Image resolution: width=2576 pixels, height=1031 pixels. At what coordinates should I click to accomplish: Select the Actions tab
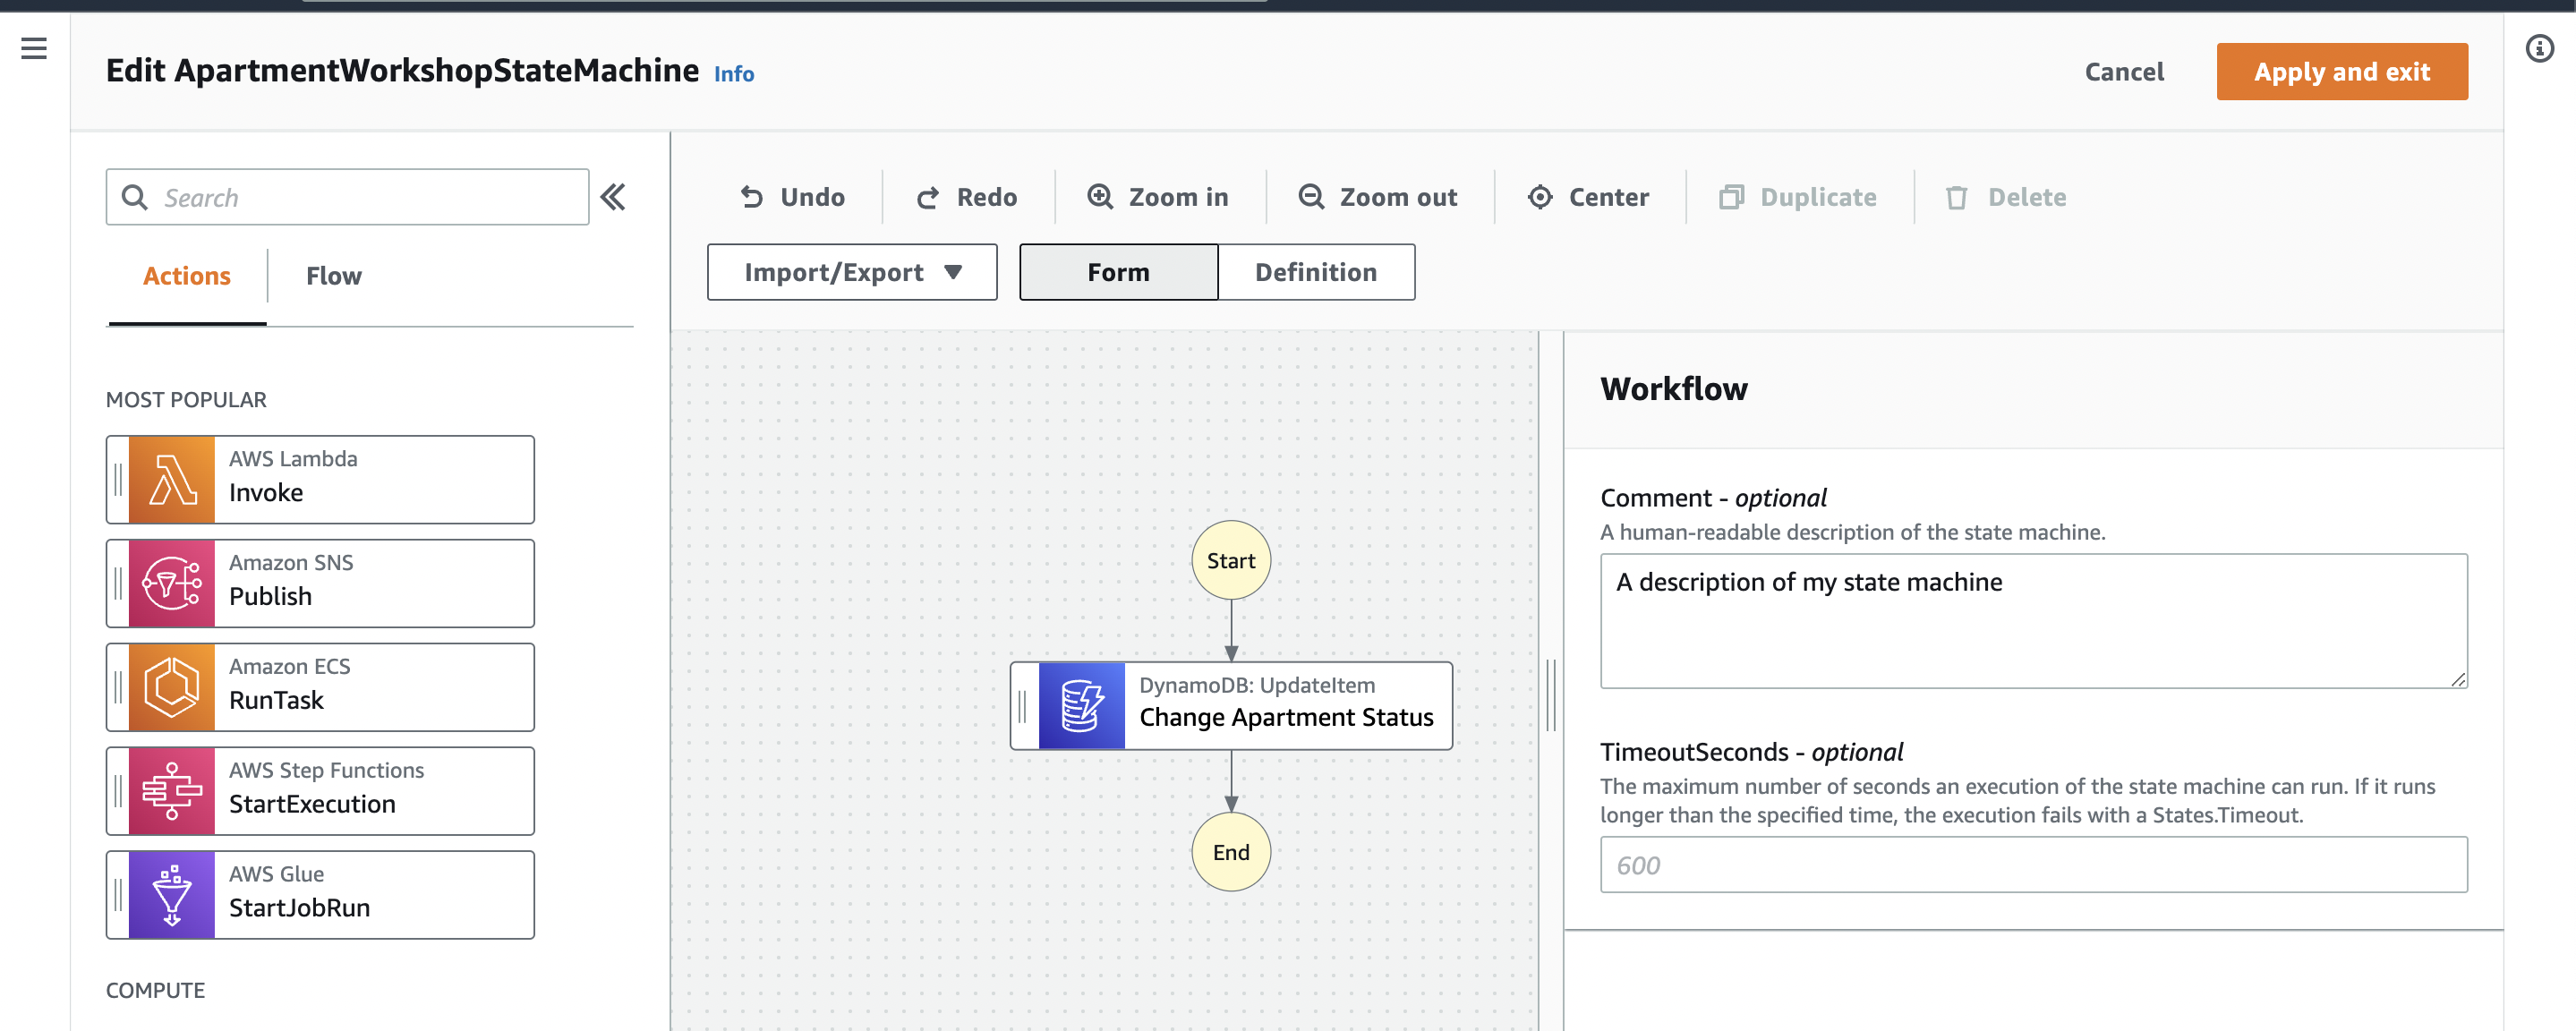coord(187,276)
